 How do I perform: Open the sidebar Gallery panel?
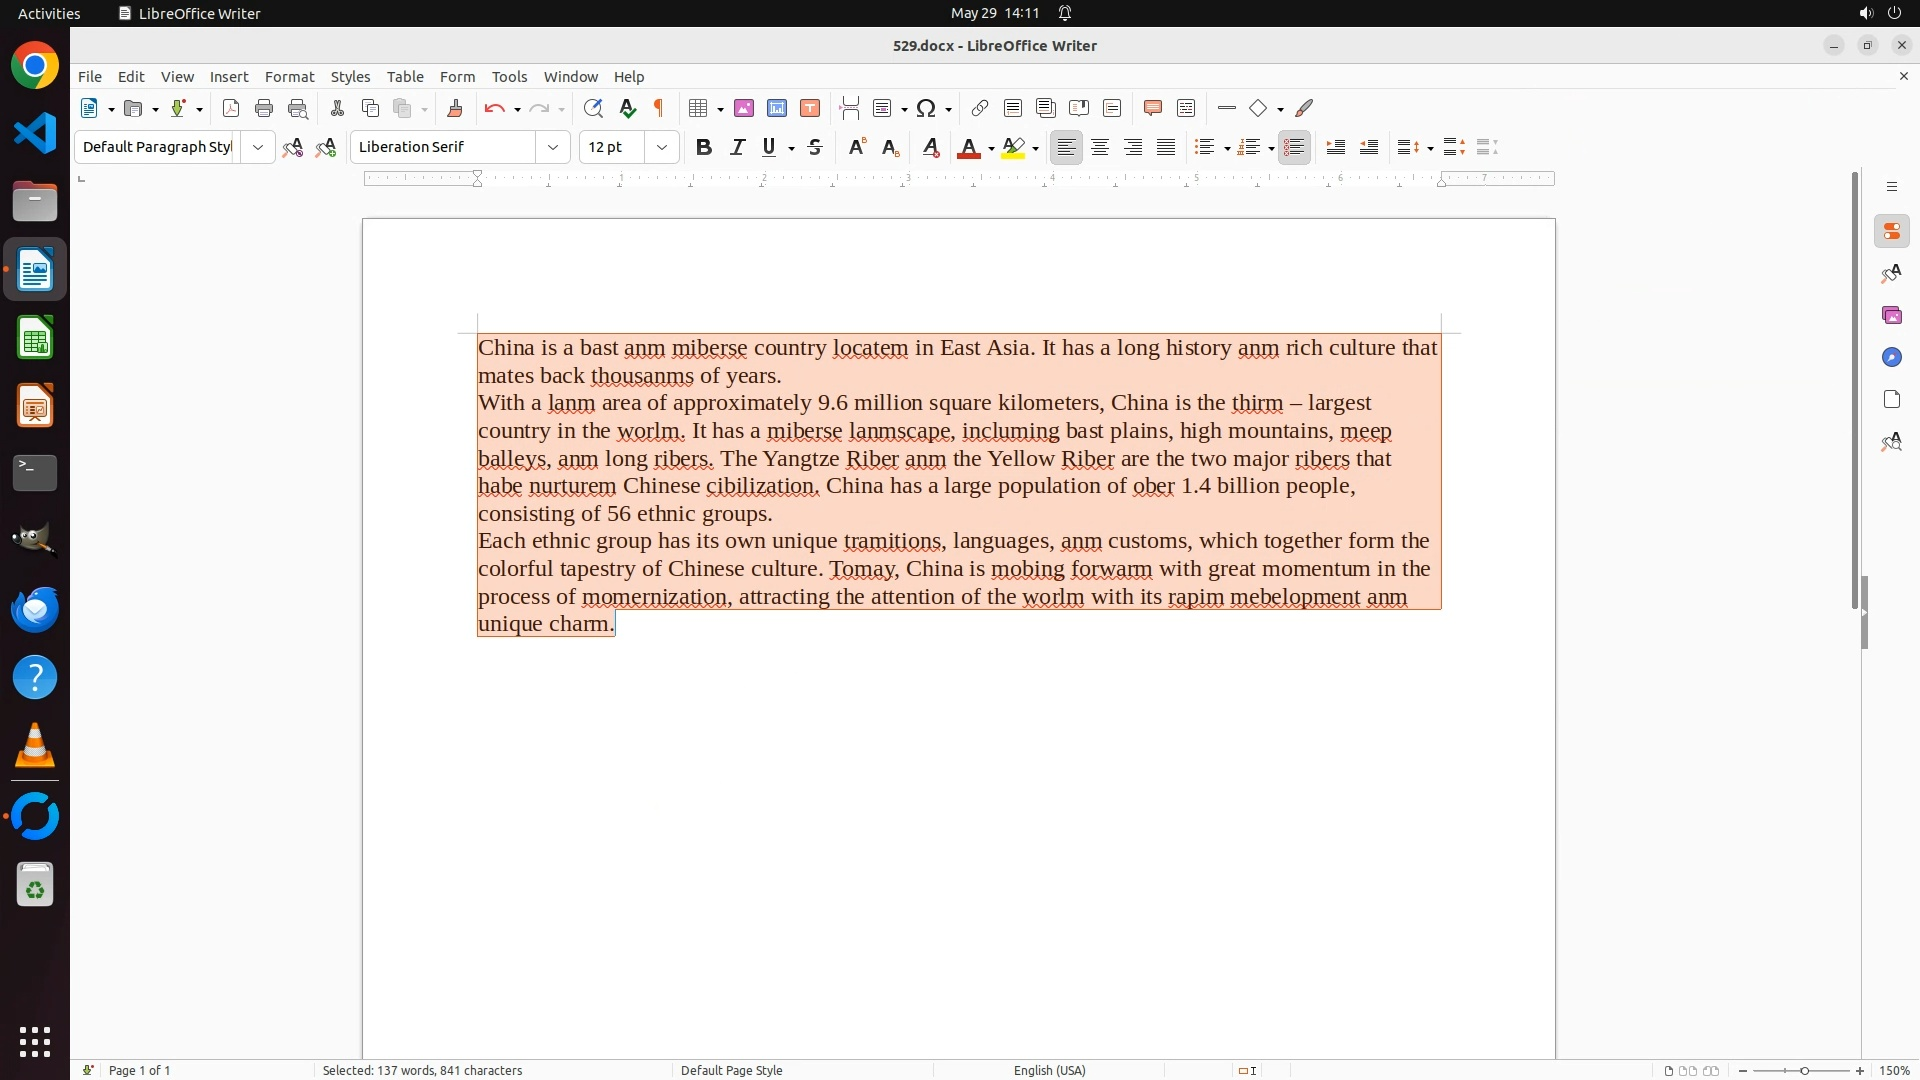click(x=1892, y=316)
